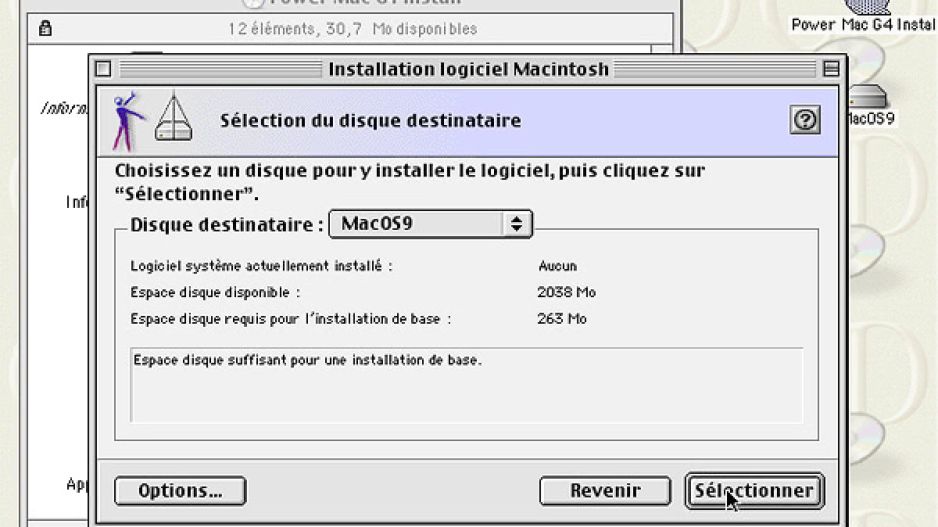Click '12 éléments, 30,7 Mo disponibles' status text

[352, 29]
